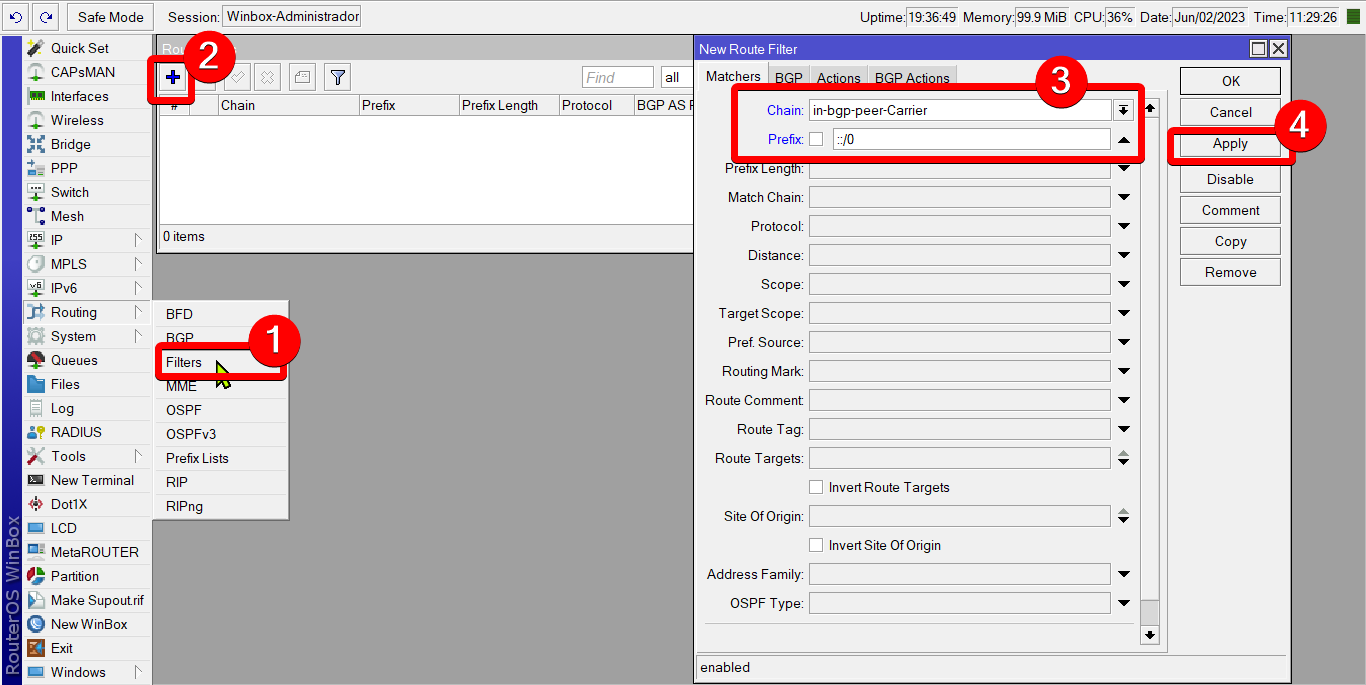
Task: Open LCD in sidebar
Action: tap(87, 528)
